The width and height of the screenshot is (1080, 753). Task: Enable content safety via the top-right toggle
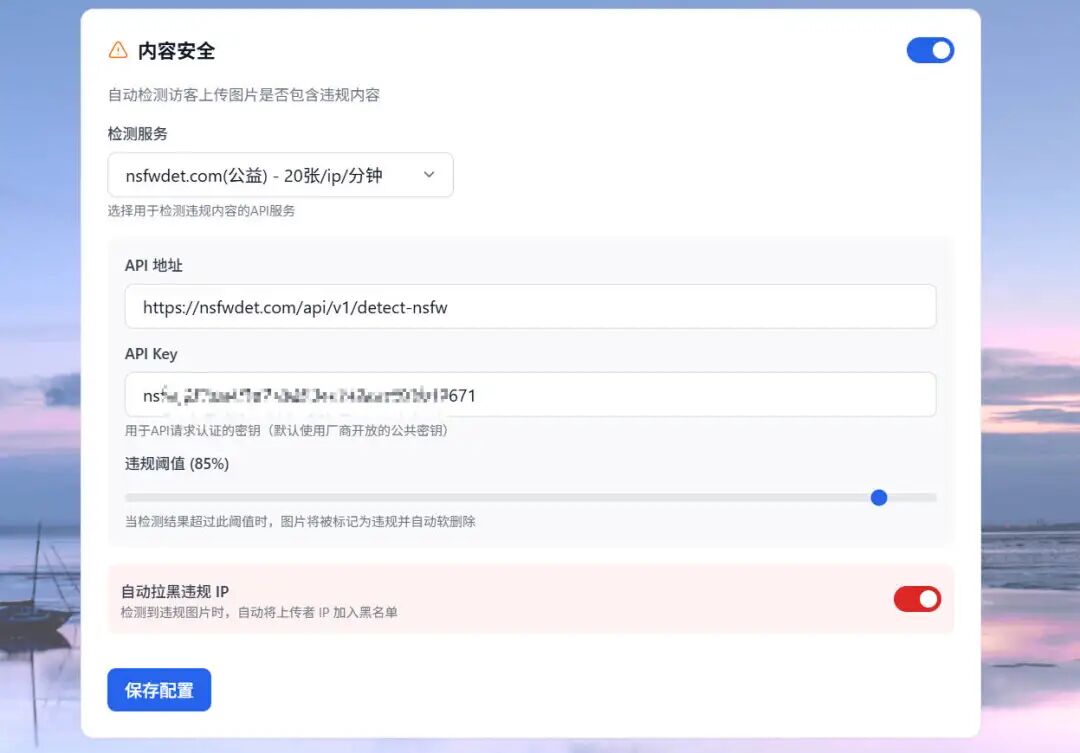(x=930, y=50)
